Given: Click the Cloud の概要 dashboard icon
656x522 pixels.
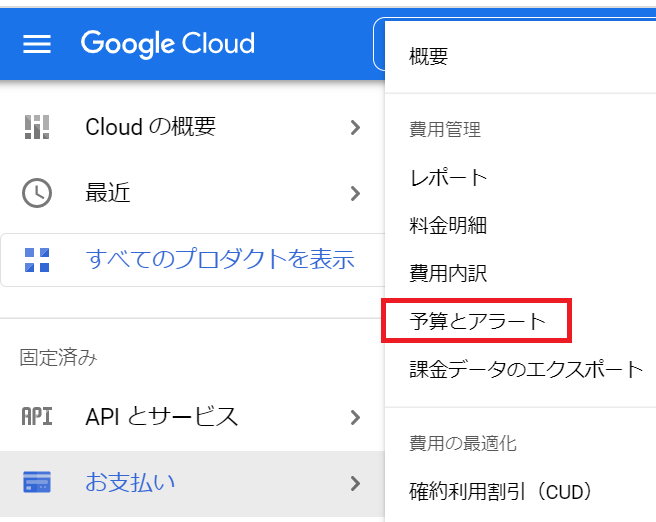Looking at the screenshot, I should 37,127.
